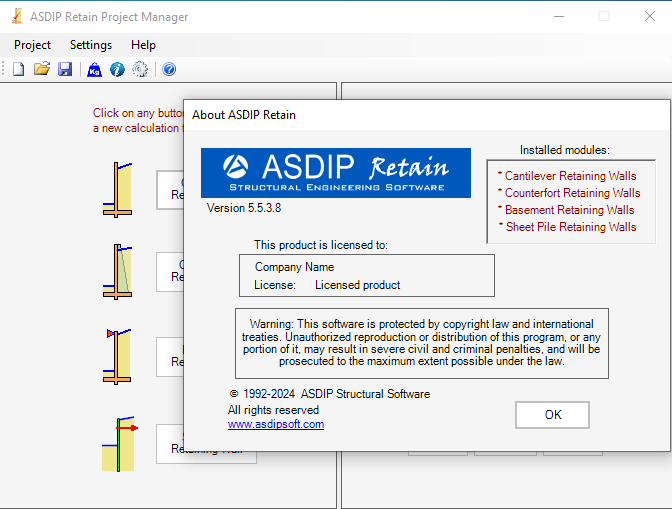Viewport: 672px width, 509px height.
Task: Visit the www.asdipsoft.com link
Action: (x=276, y=424)
